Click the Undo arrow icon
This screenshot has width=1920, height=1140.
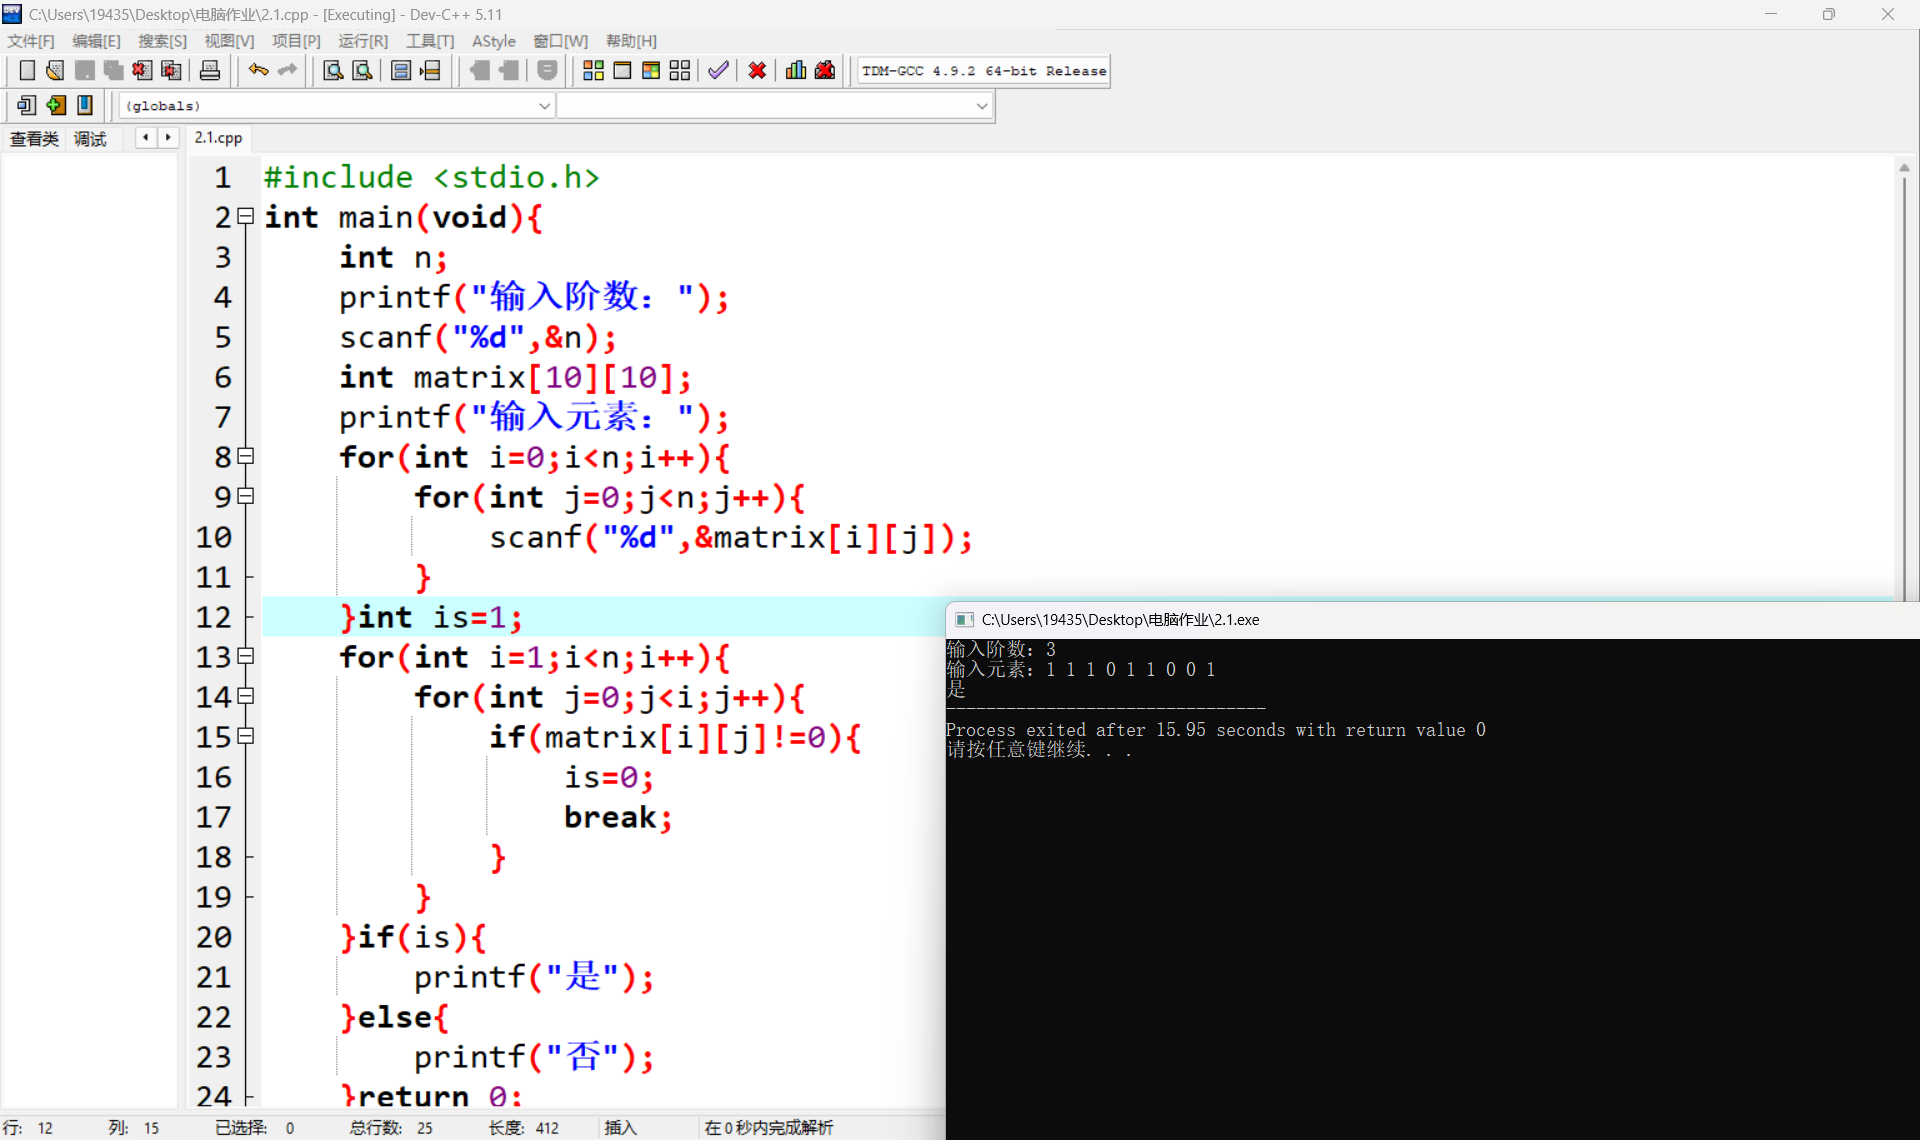coord(258,70)
